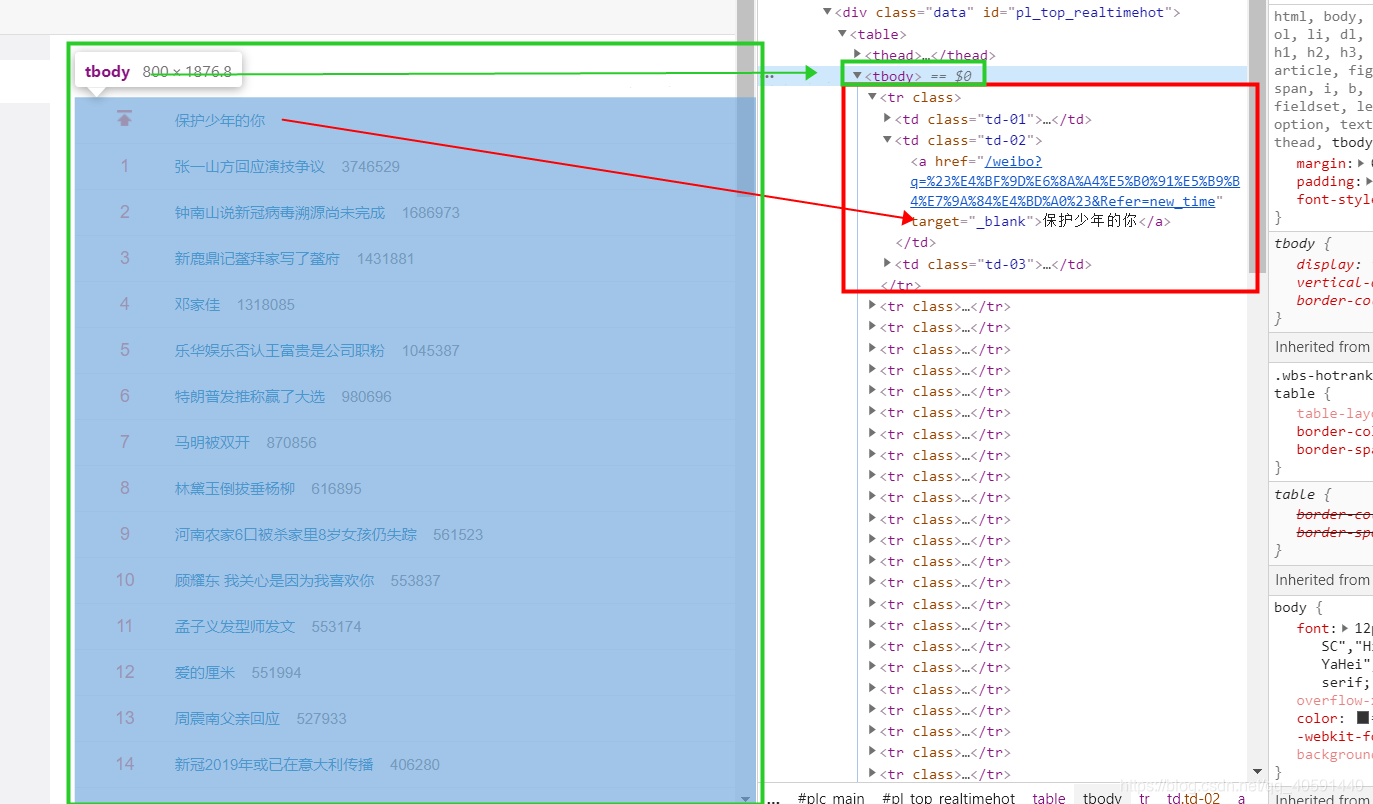The image size is (1373, 804).
Task: Expand the padding shorthand property in Styles
Action: click(x=1367, y=182)
